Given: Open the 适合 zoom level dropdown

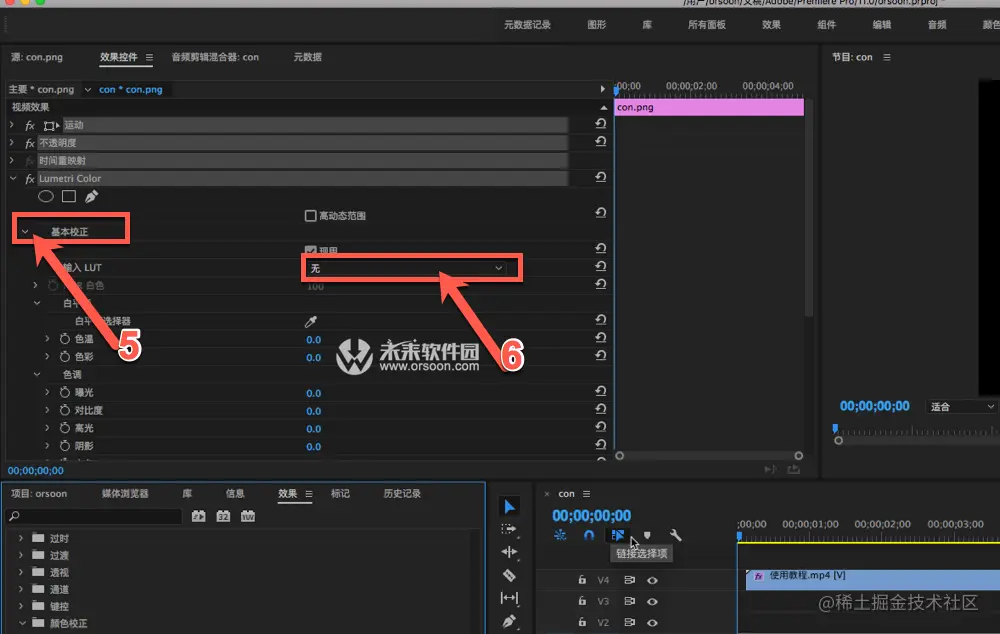Looking at the screenshot, I should [x=958, y=406].
